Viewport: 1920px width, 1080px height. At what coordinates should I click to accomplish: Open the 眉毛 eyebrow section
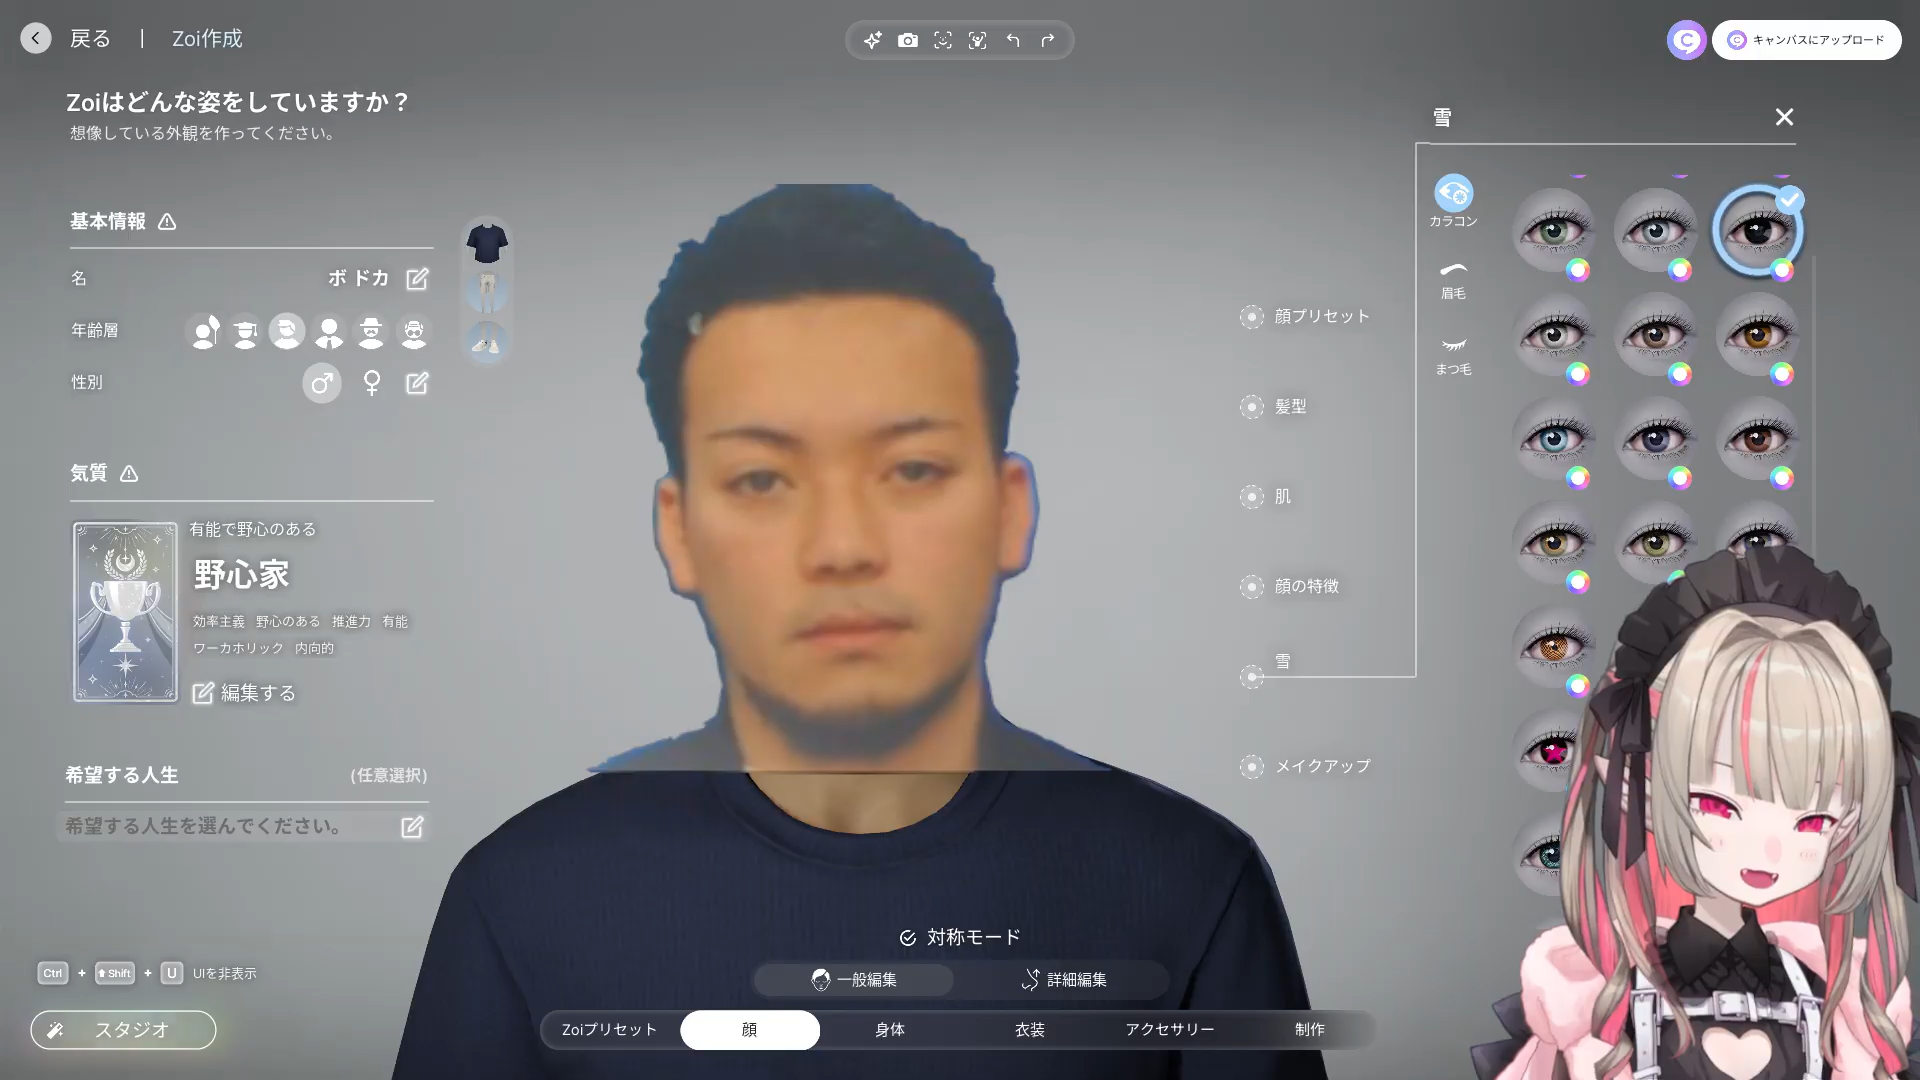1453,280
